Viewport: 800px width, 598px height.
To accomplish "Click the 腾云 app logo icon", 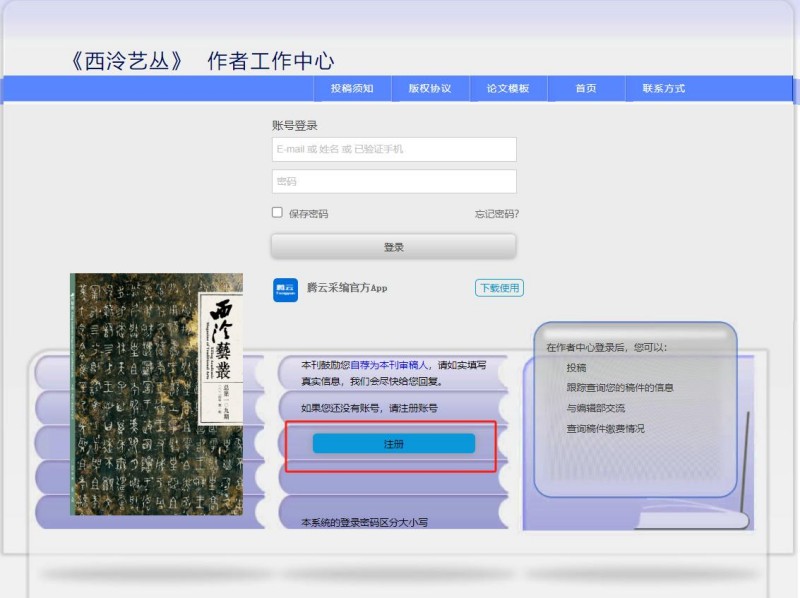I will click(x=285, y=290).
